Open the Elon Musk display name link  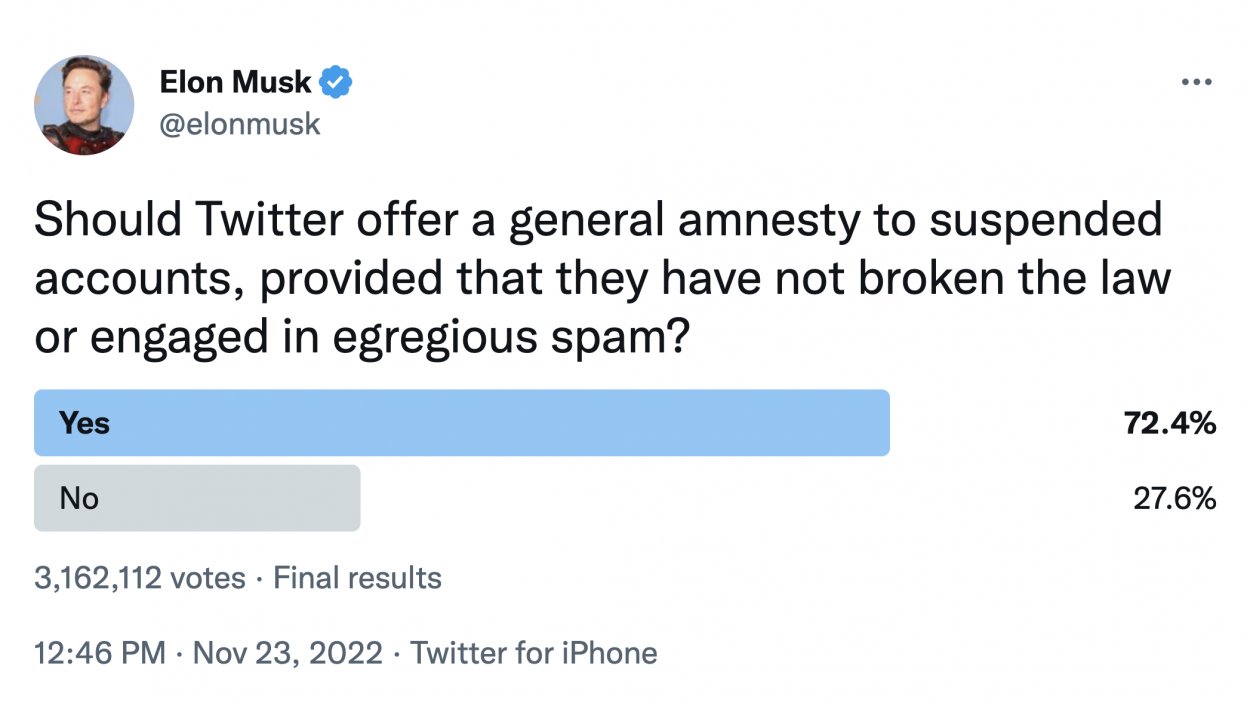point(235,83)
